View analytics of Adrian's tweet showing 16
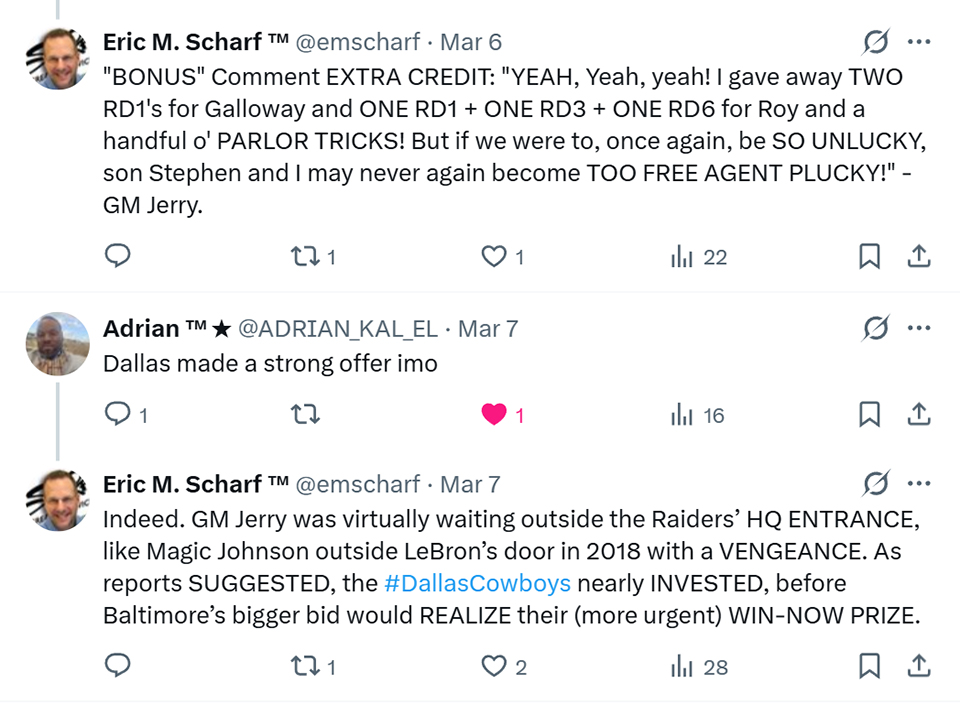 click(698, 415)
